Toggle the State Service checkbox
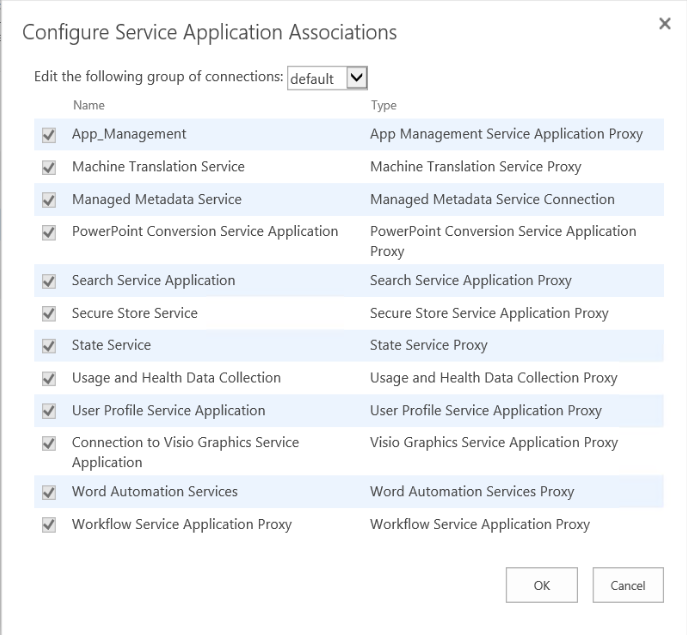The image size is (687, 635). [x=49, y=346]
